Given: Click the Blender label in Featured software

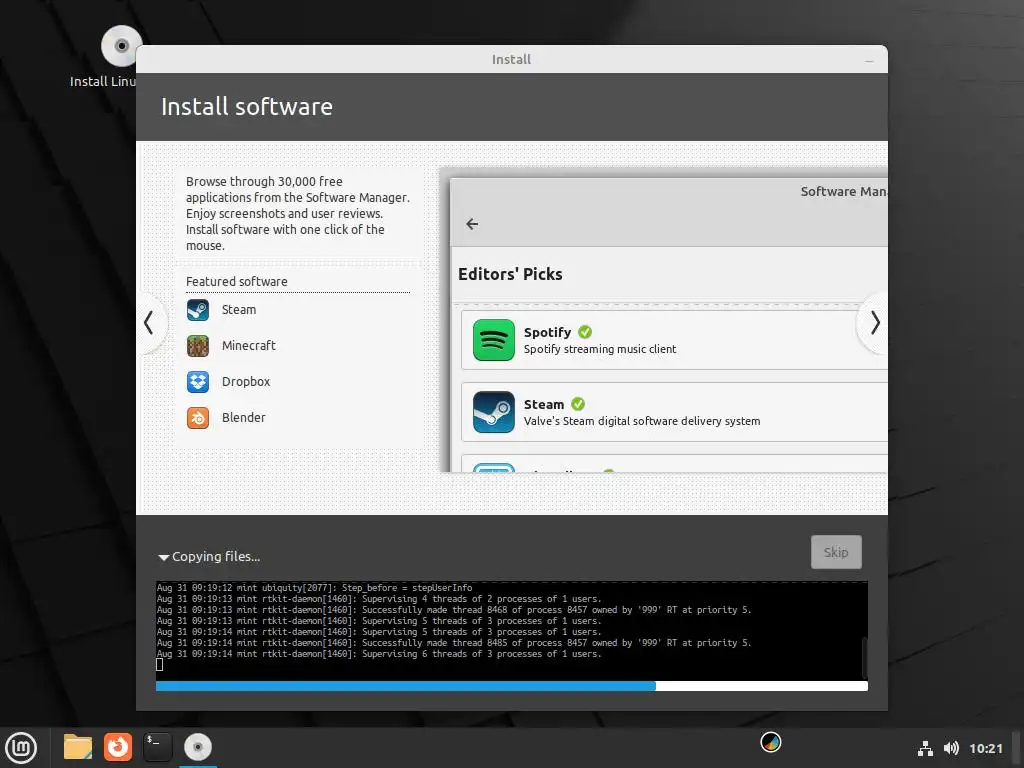Looking at the screenshot, I should (244, 418).
